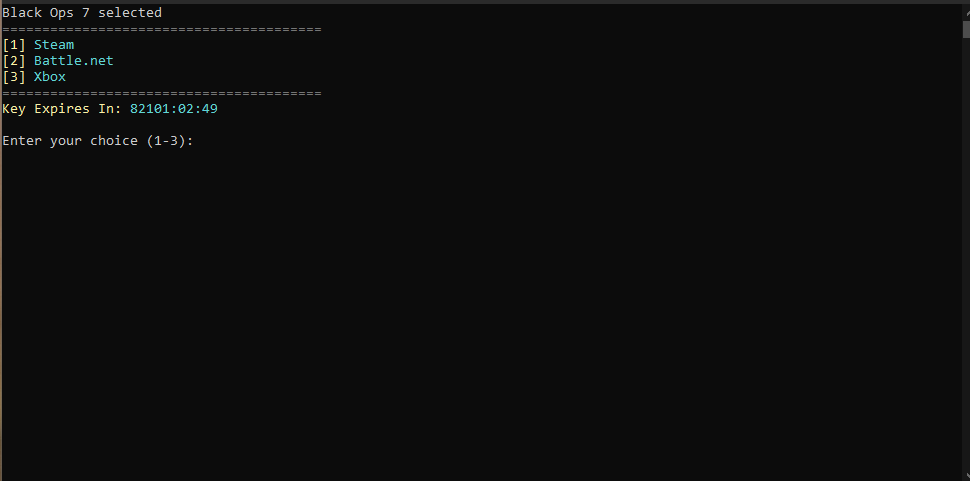Click the 82101:02:49 countdown value

[x=174, y=109]
